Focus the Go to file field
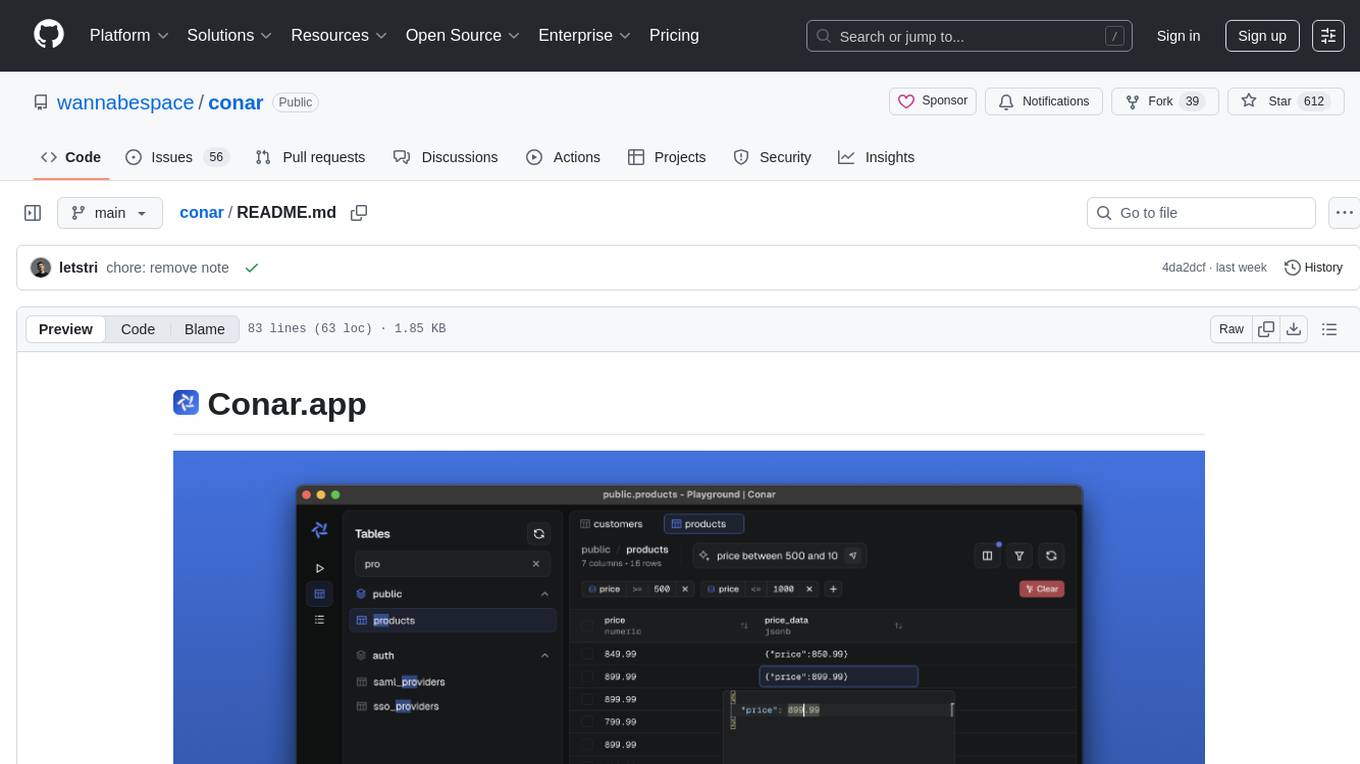The height and width of the screenshot is (764, 1360). click(1201, 213)
